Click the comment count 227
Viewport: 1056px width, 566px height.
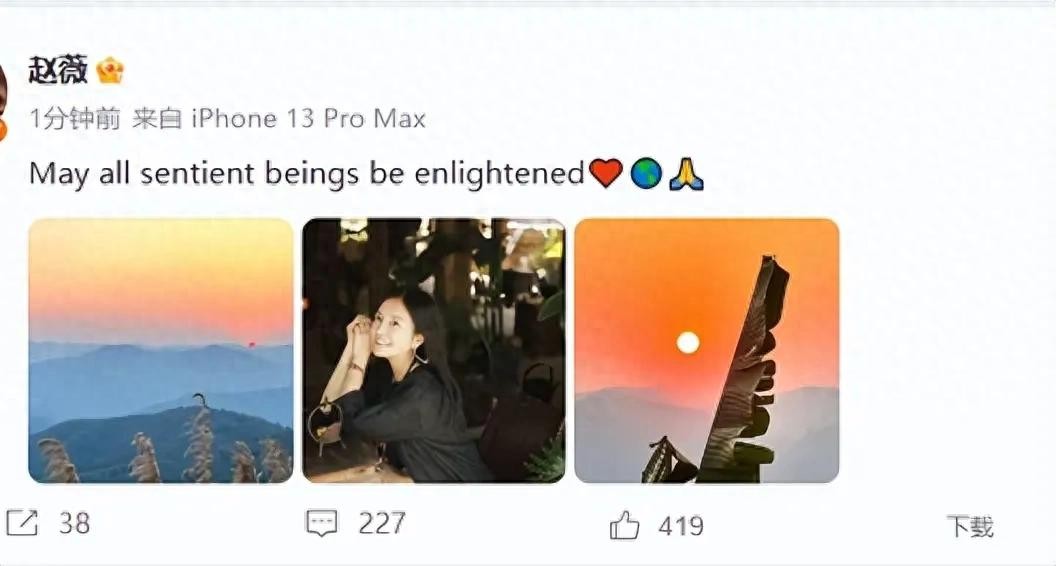pyautogui.click(x=382, y=523)
